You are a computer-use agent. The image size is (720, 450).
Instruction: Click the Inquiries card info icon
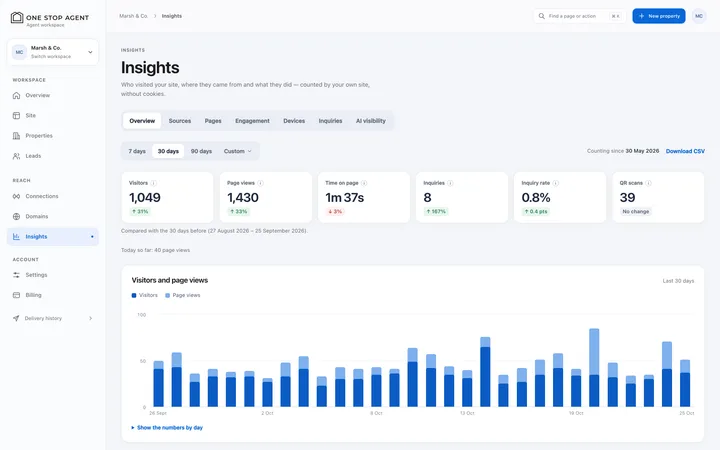coord(450,183)
